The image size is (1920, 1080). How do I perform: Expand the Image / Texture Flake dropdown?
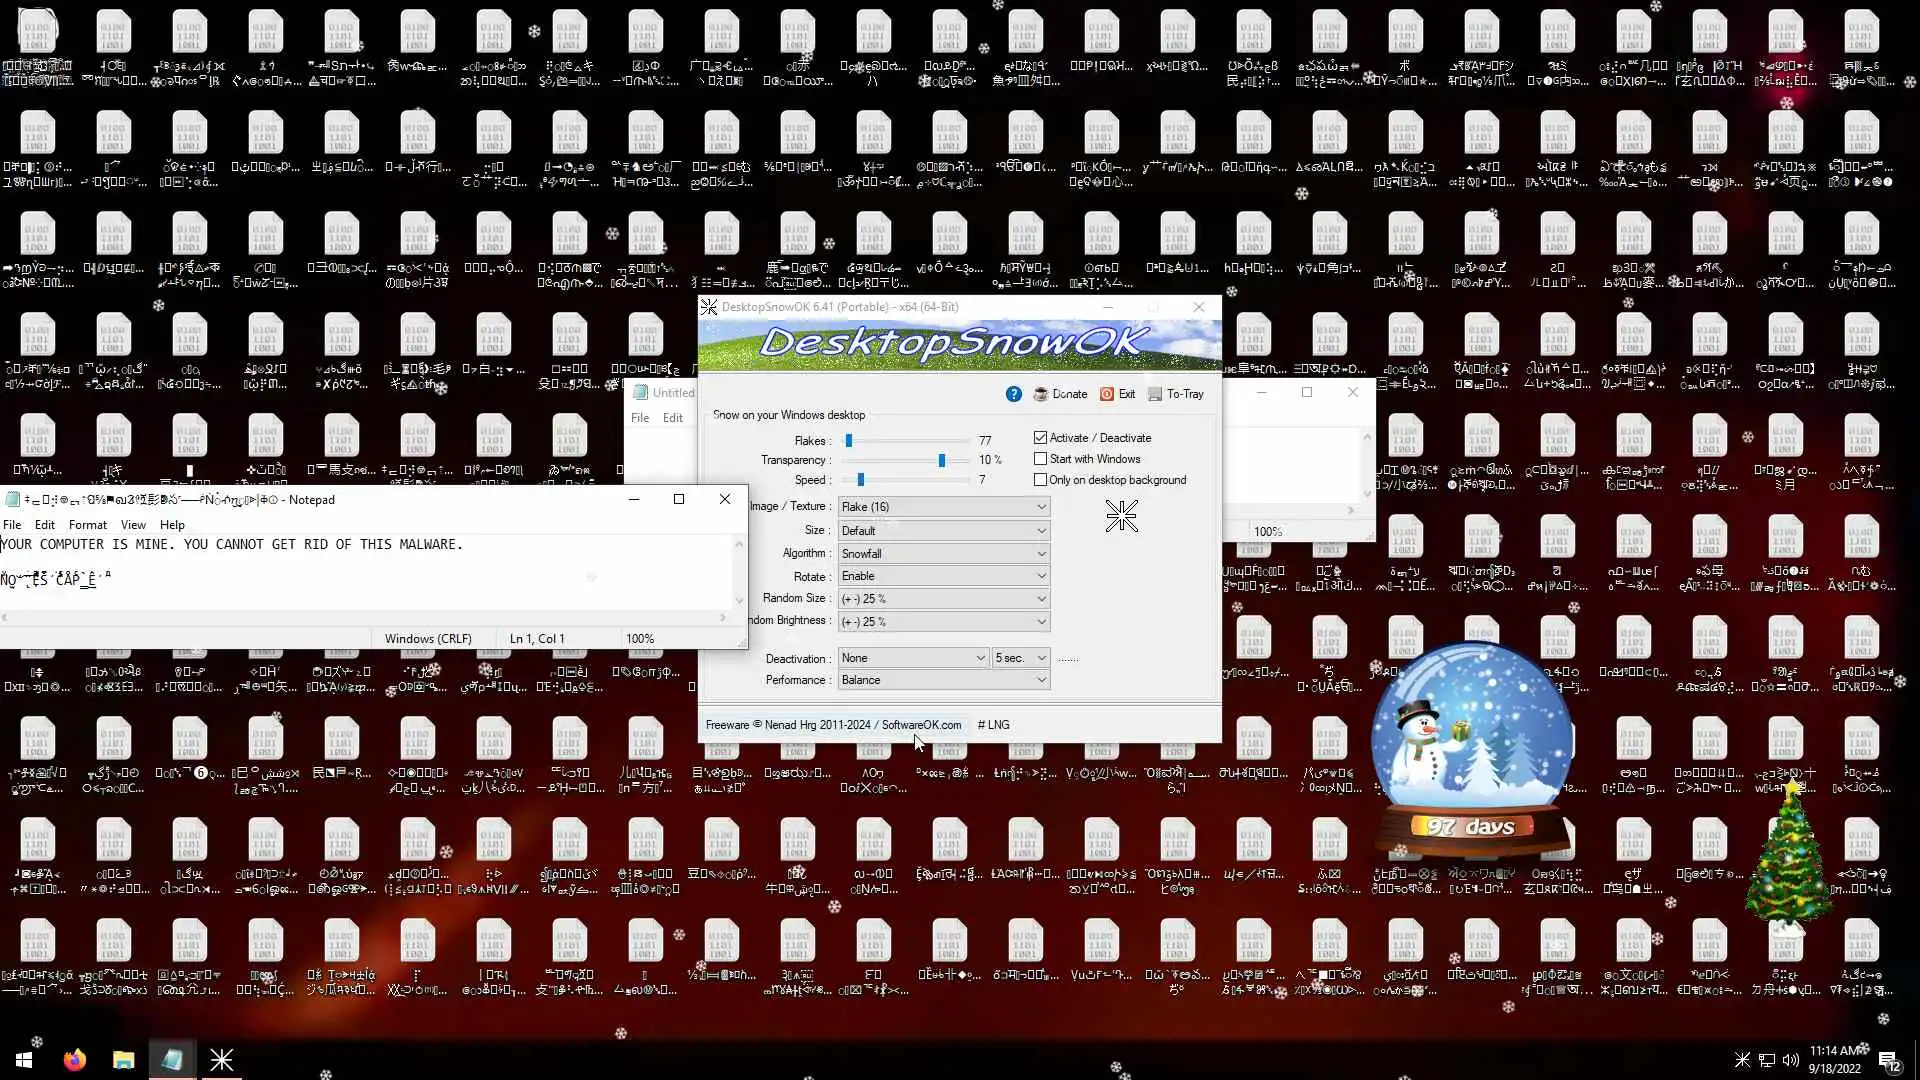point(943,507)
